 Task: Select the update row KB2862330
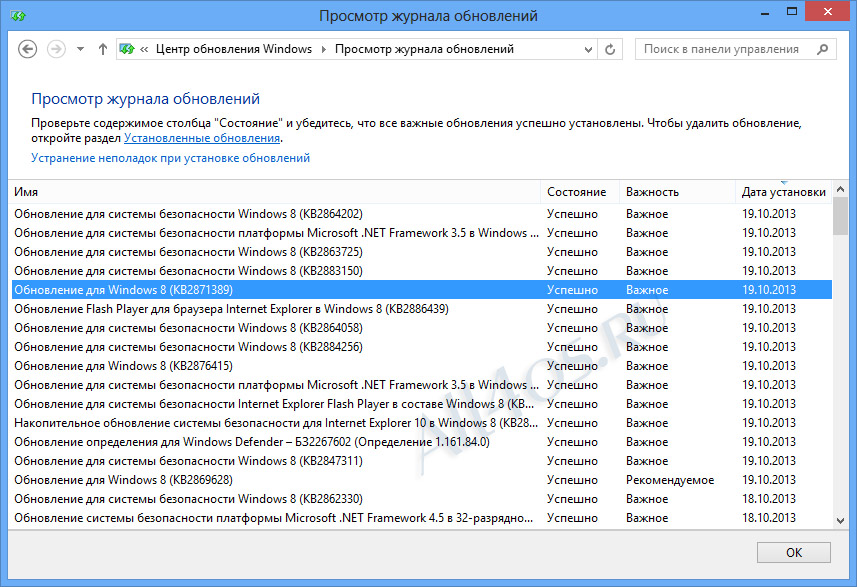click(421, 499)
